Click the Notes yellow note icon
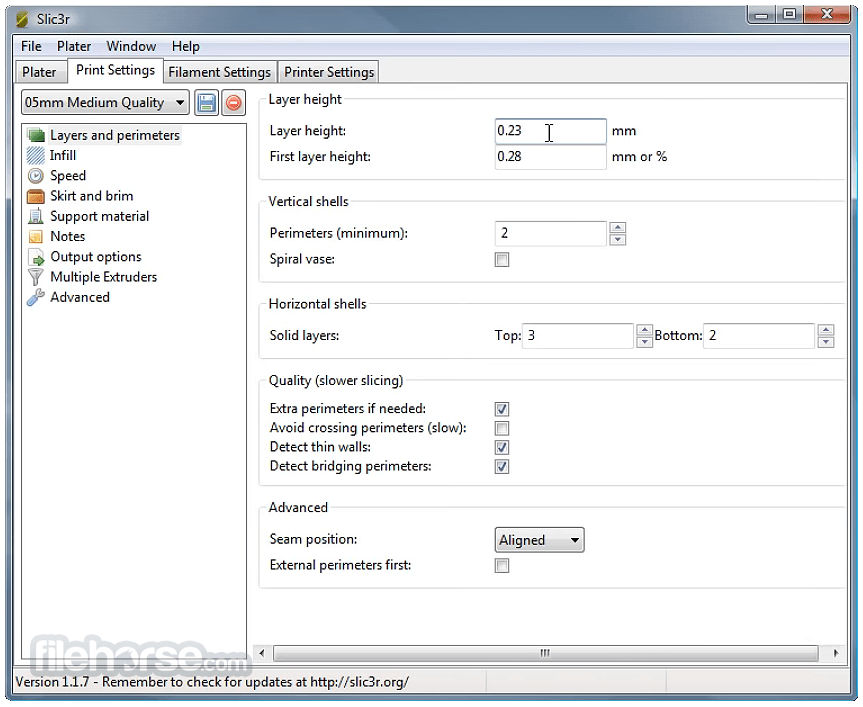Screen dimensions: 863x707 tap(36, 237)
